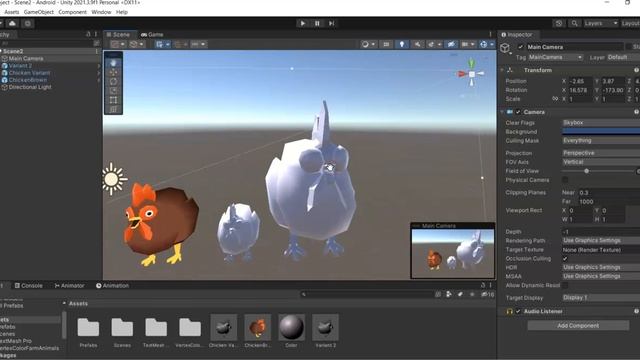Open draw mode dropdown arrow
The image size is (640, 360).
pos(373,44)
